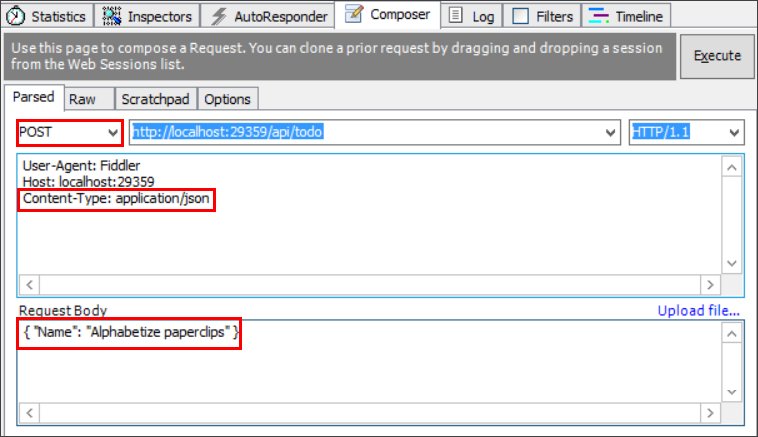The width and height of the screenshot is (758, 437).
Task: Expand the URL history dropdown arrow
Action: 610,132
